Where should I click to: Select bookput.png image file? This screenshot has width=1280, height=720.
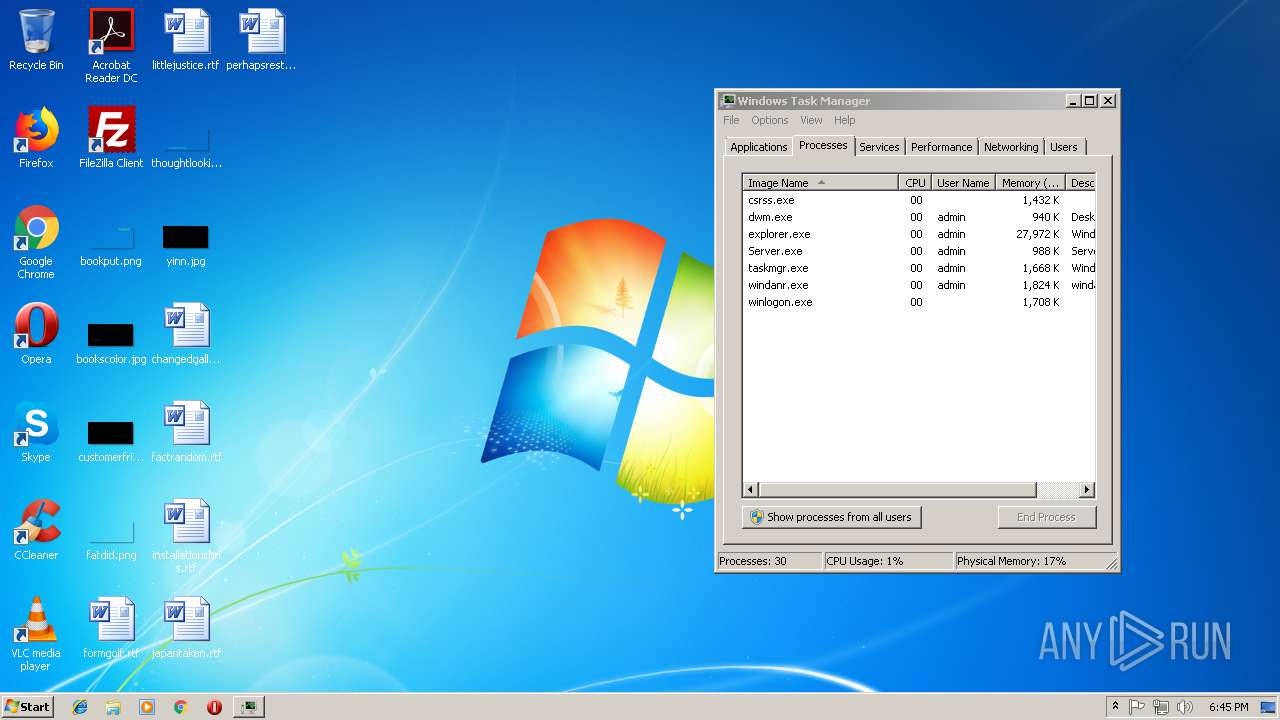tap(111, 236)
